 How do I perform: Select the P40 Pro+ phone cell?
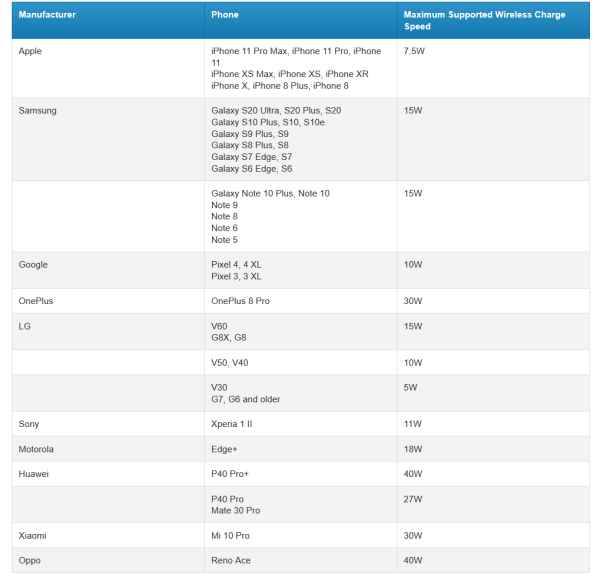point(301,474)
